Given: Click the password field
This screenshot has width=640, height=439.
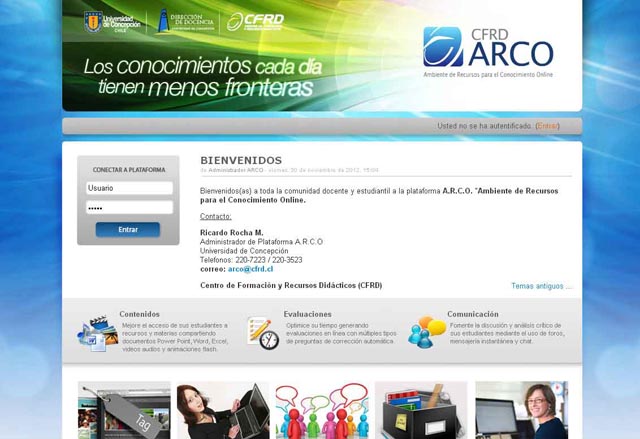Looking at the screenshot, I should point(129,207).
